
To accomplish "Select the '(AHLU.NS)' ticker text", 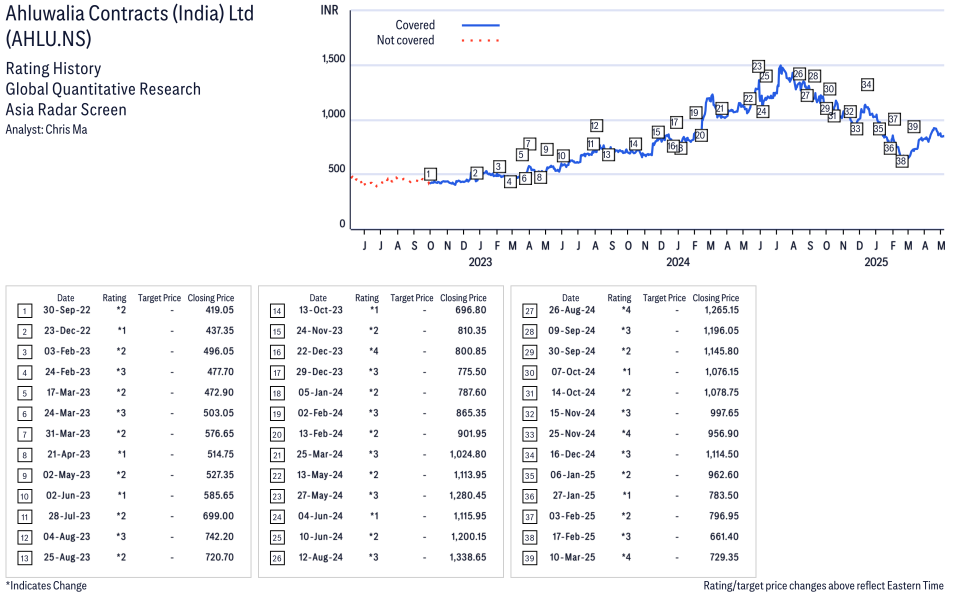I will [x=49, y=39].
